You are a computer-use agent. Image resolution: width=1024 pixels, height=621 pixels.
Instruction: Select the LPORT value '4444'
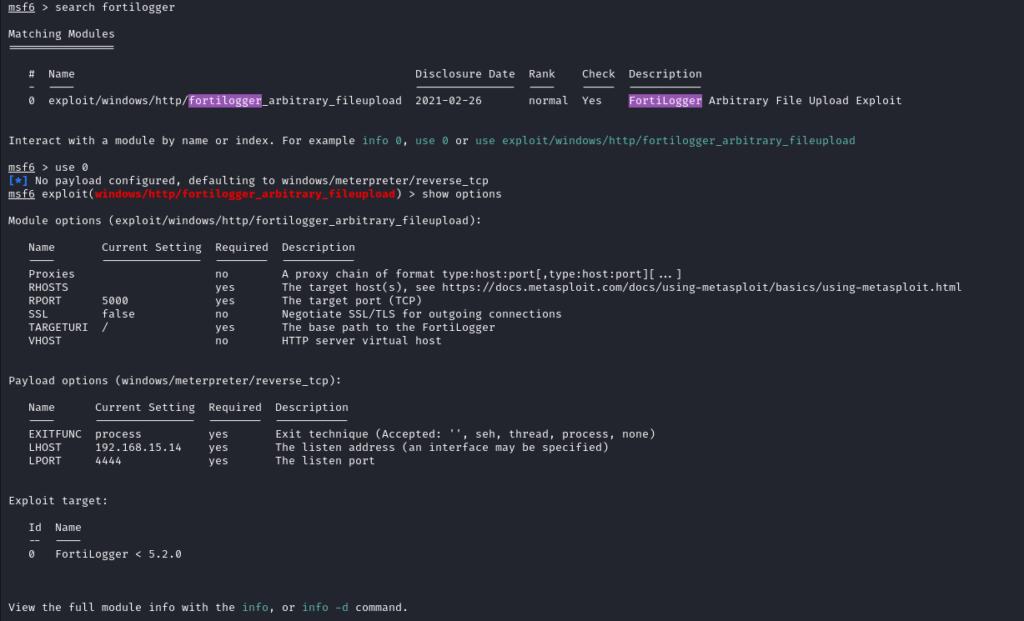(108, 460)
